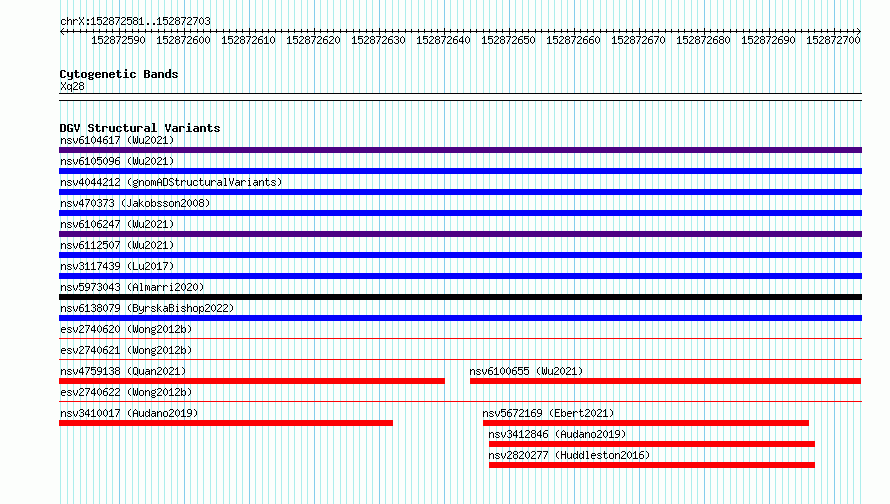The height and width of the screenshot is (504, 890).
Task: Open nsv6112507 (Wu2021) variant details
Action: pos(117,245)
